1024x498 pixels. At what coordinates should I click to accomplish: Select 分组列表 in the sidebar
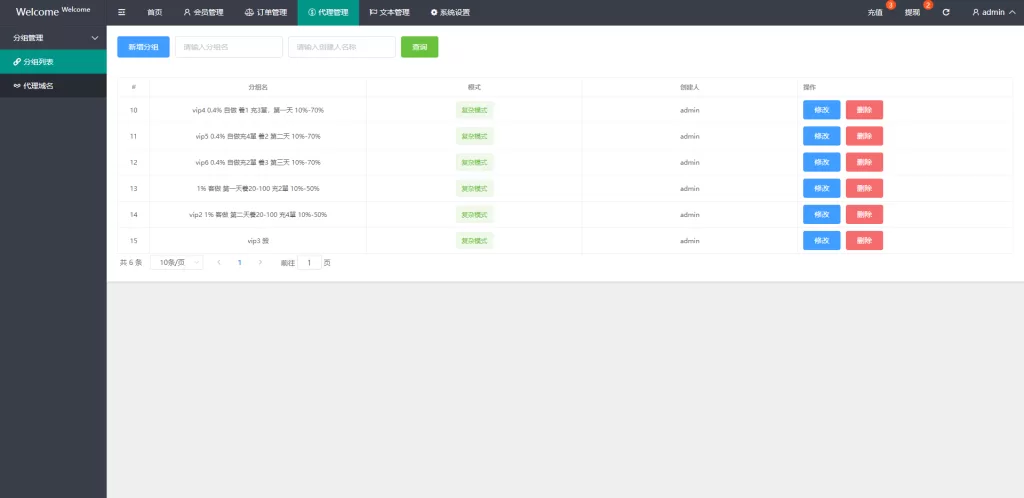point(38,62)
